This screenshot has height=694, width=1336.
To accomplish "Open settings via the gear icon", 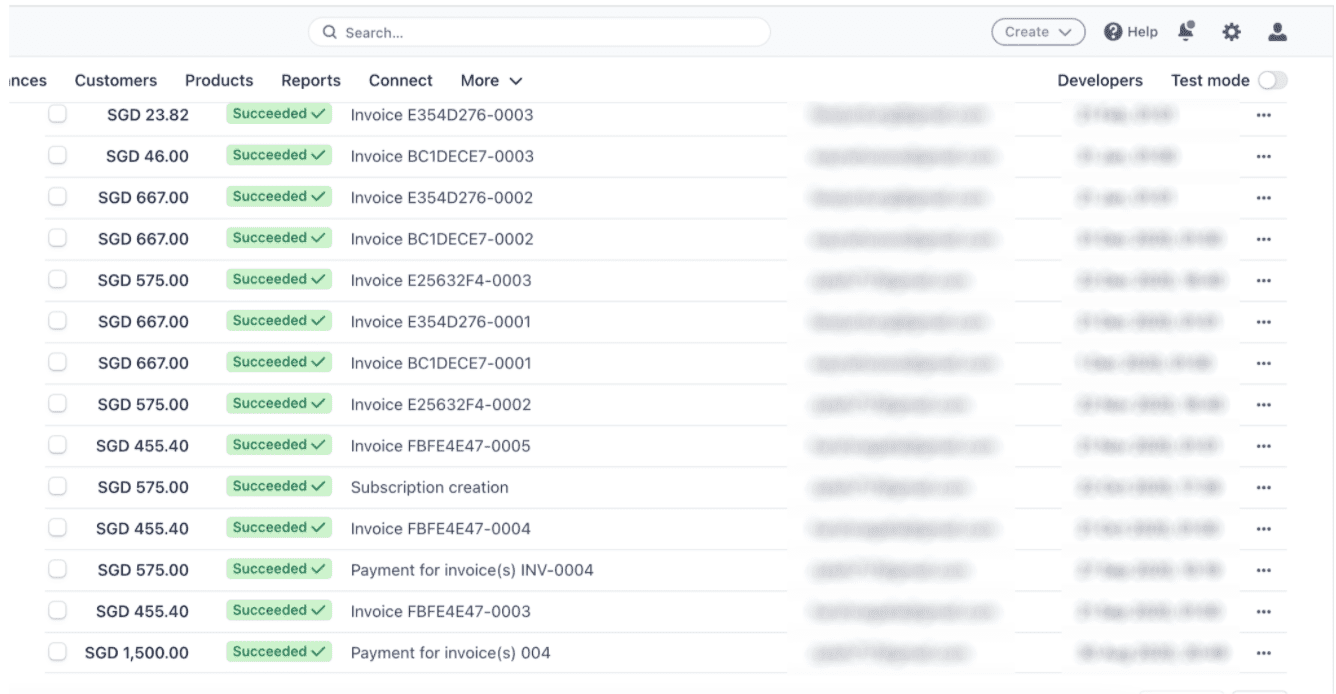I will pos(1231,32).
